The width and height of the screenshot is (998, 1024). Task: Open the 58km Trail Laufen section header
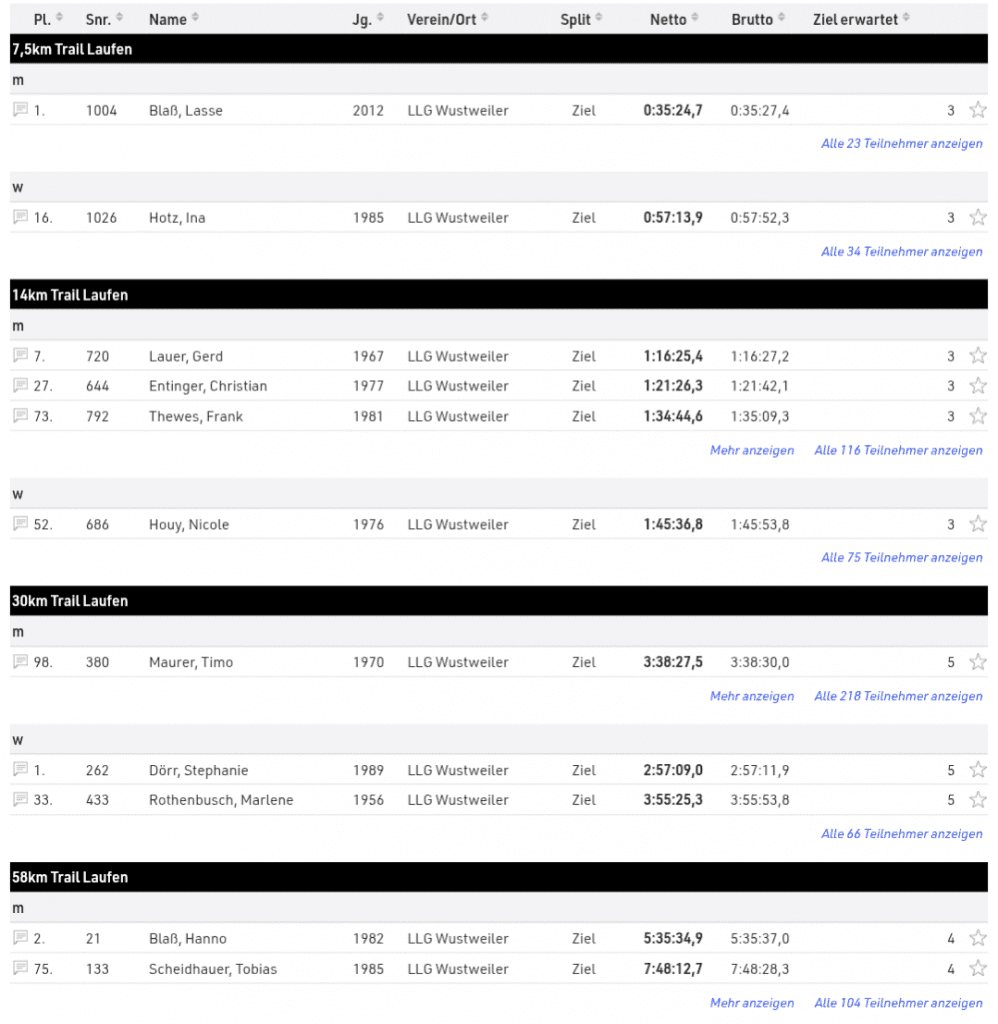[x=70, y=877]
